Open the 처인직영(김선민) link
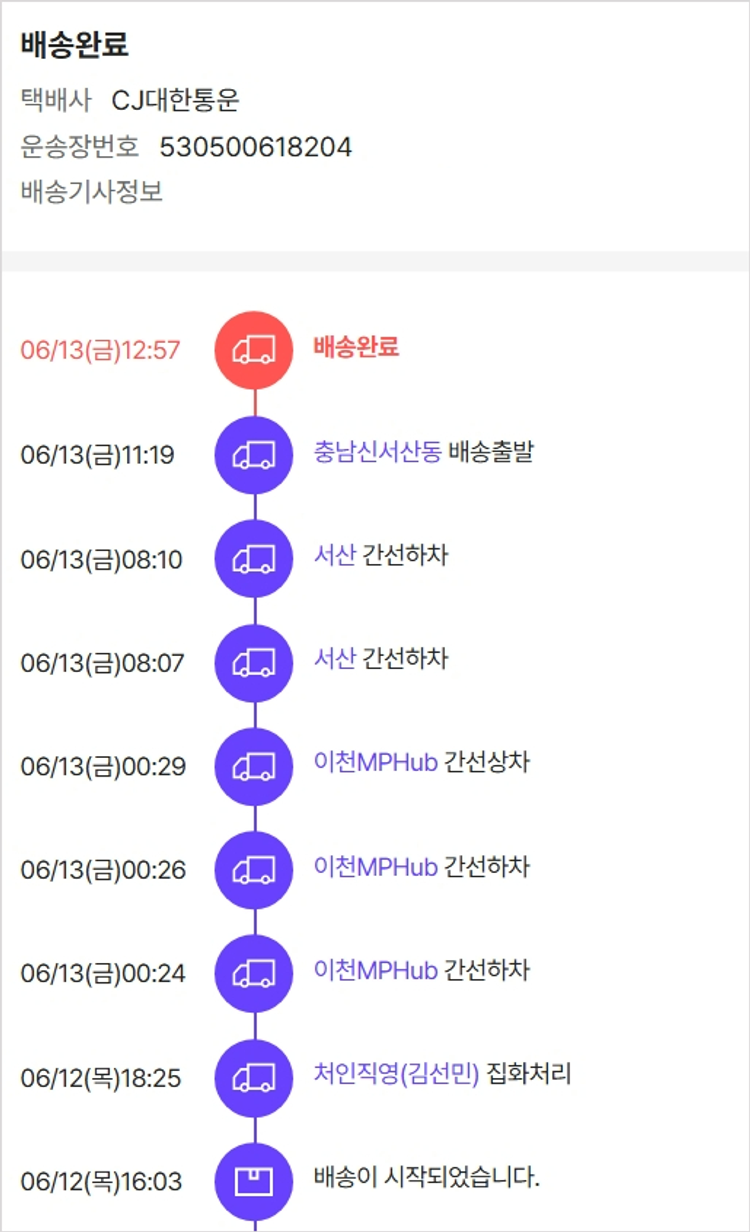 (396, 1075)
